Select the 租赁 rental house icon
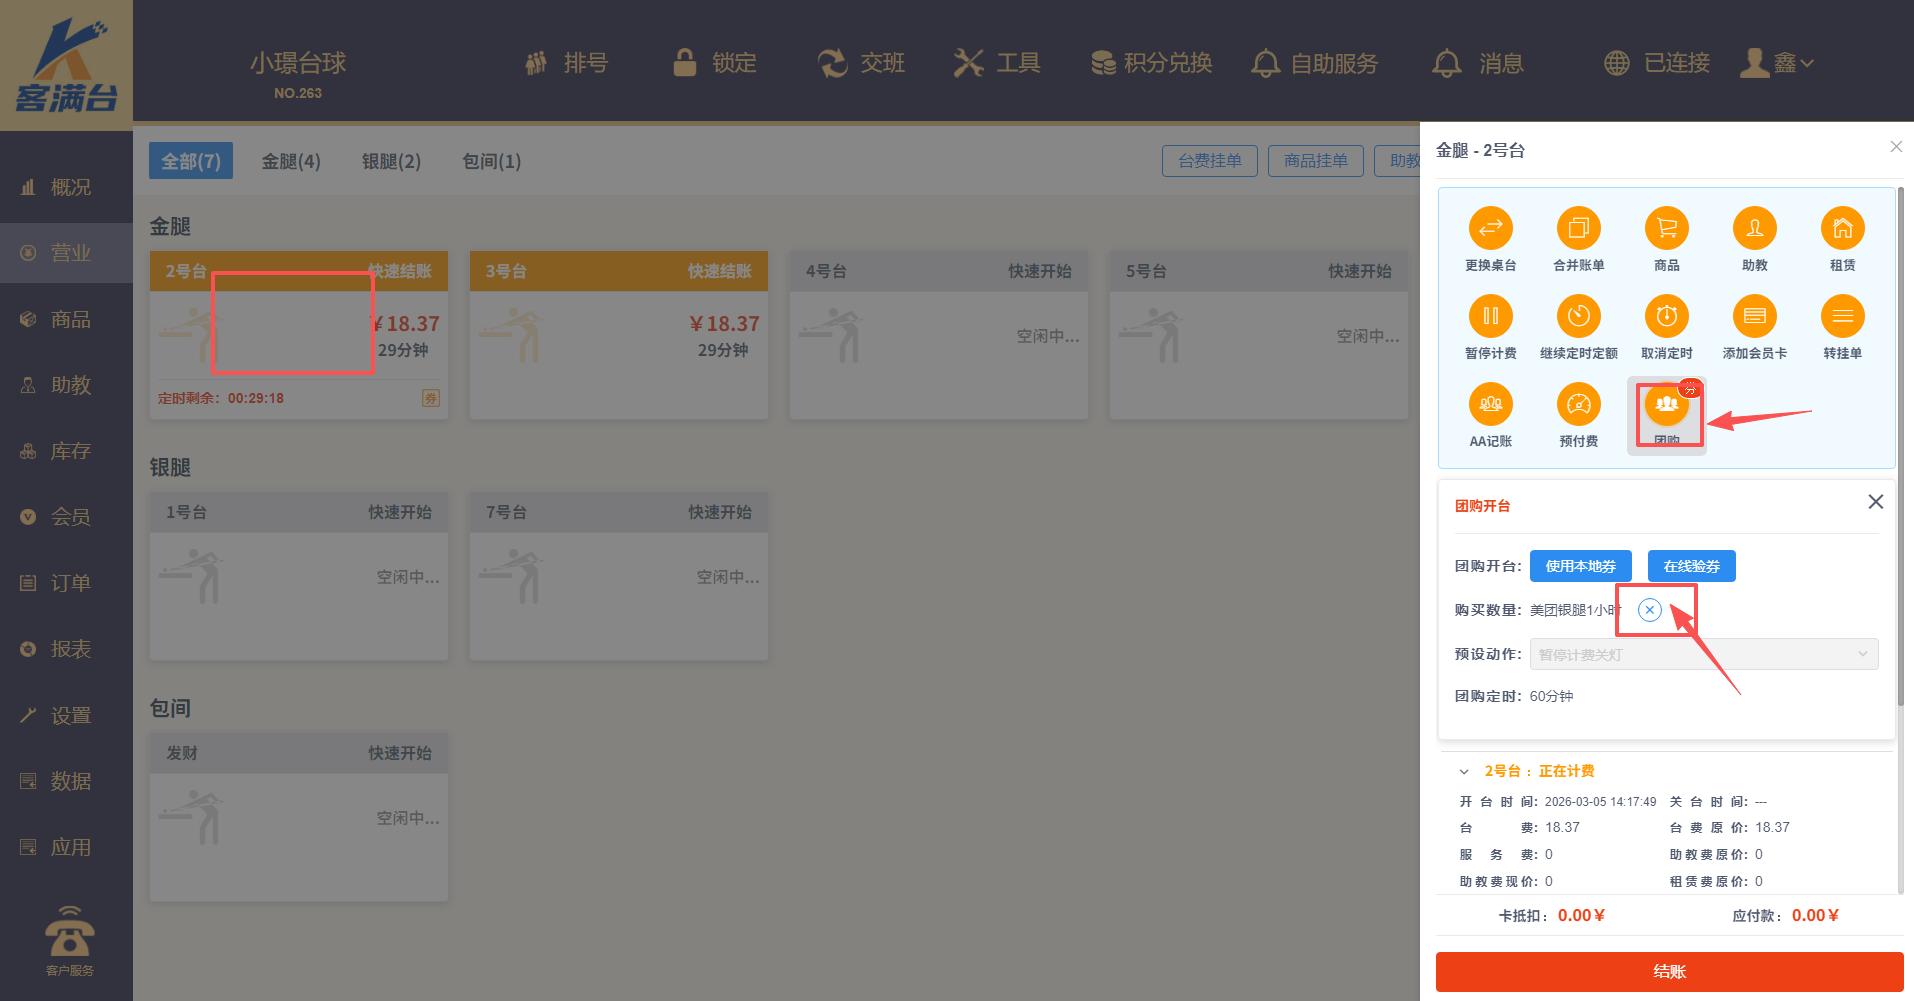This screenshot has width=1914, height=1001. point(1842,229)
